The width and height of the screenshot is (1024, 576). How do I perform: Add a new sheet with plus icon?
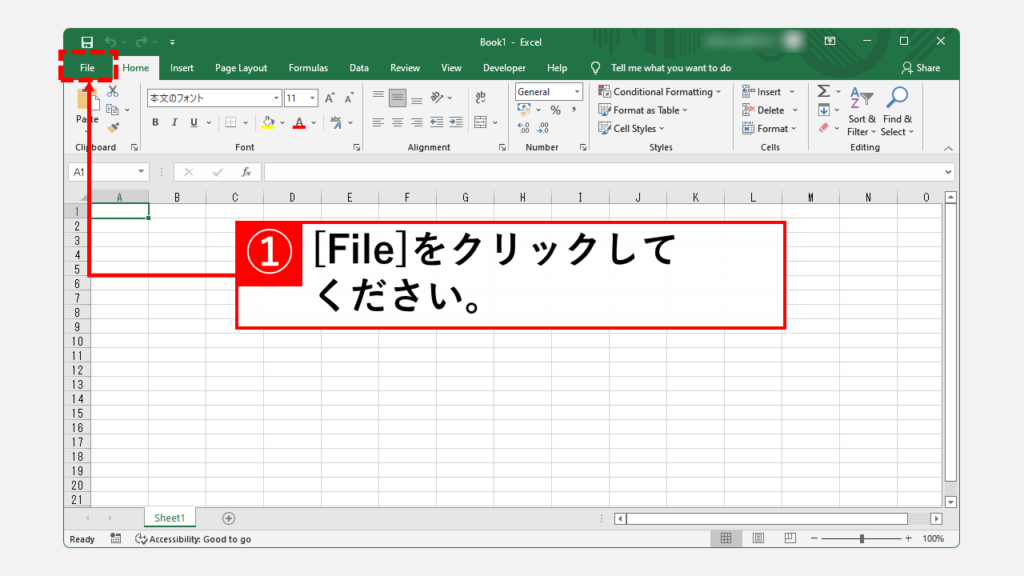[x=229, y=518]
